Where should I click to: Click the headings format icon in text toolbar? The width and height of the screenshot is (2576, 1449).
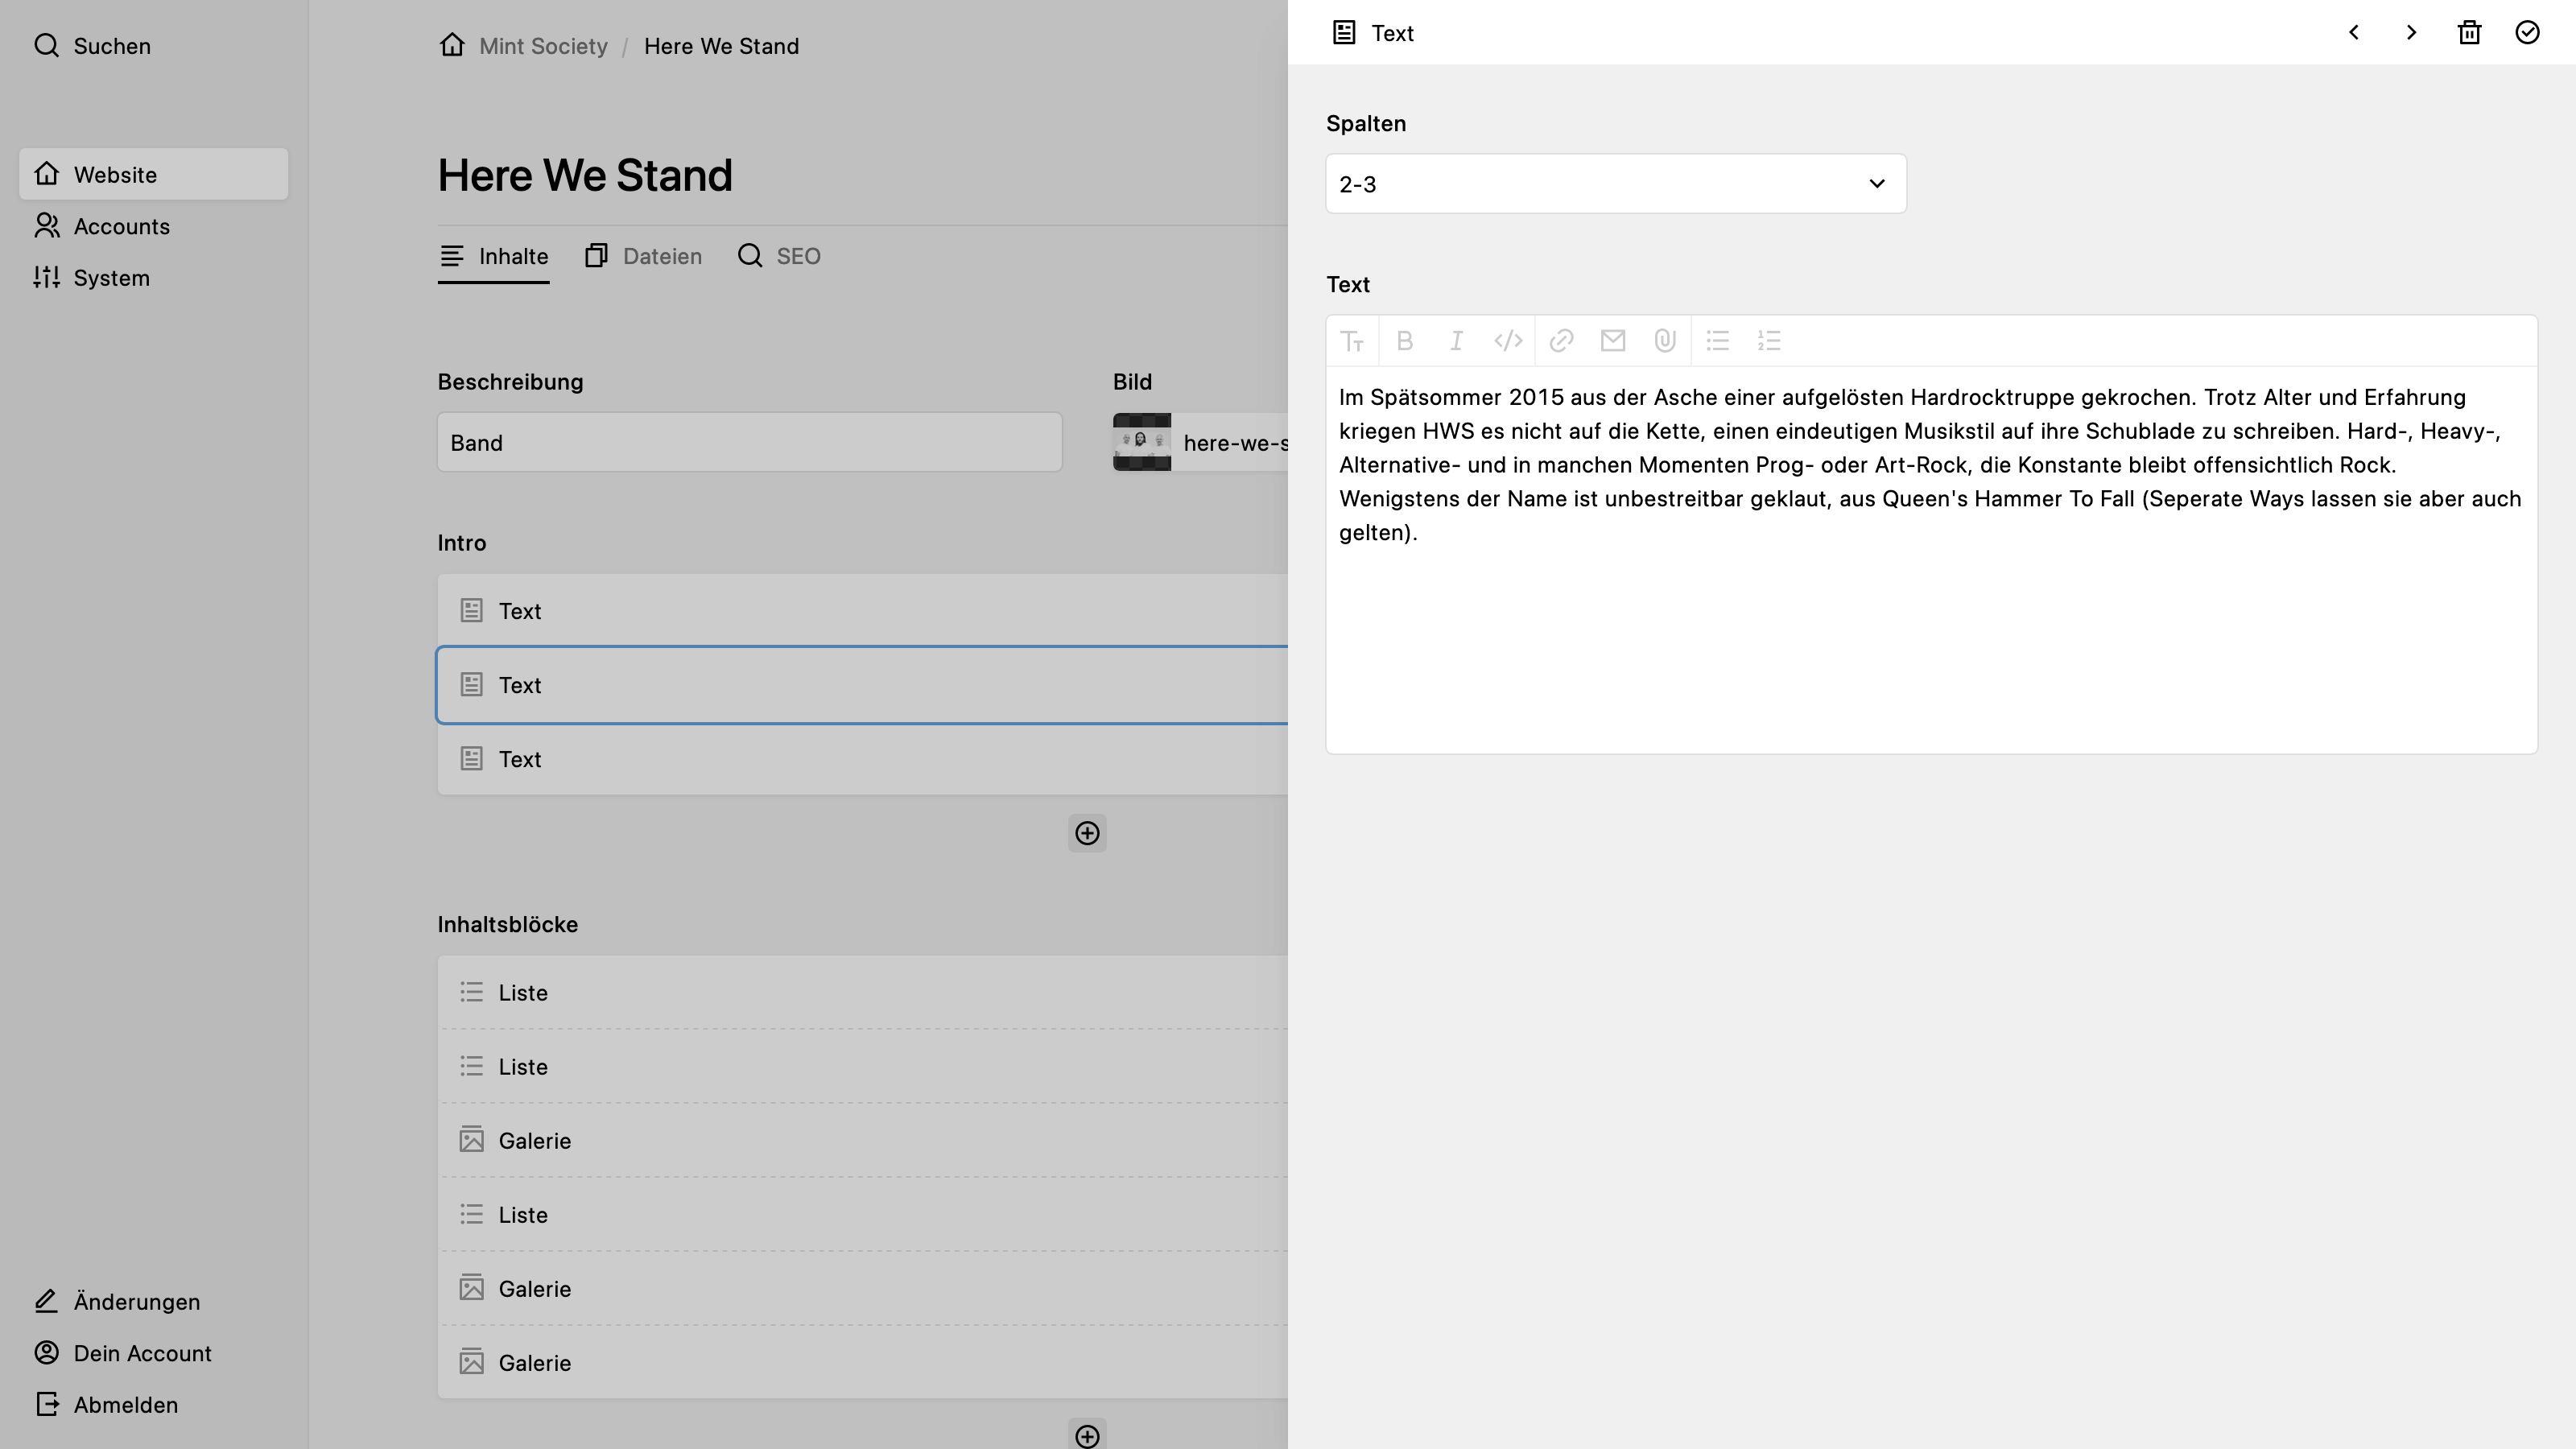[x=1352, y=341]
